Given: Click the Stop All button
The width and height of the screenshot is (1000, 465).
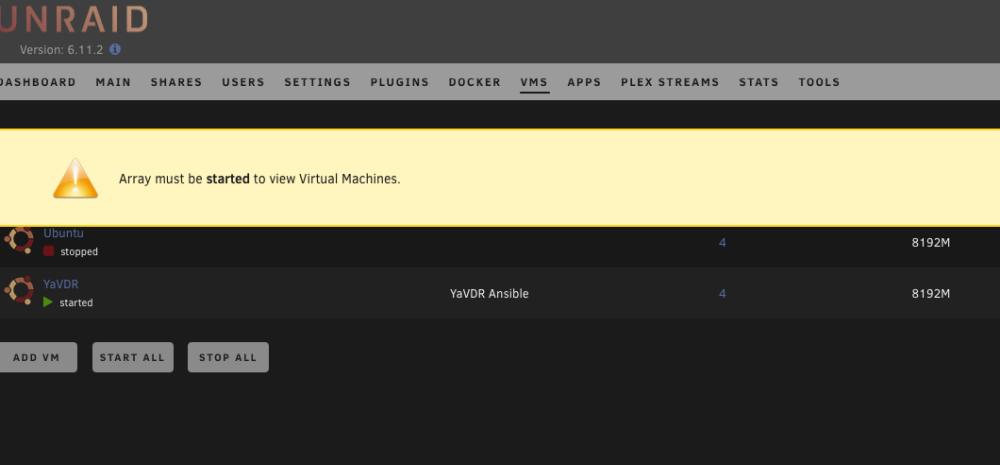Looking at the screenshot, I should (x=228, y=357).
